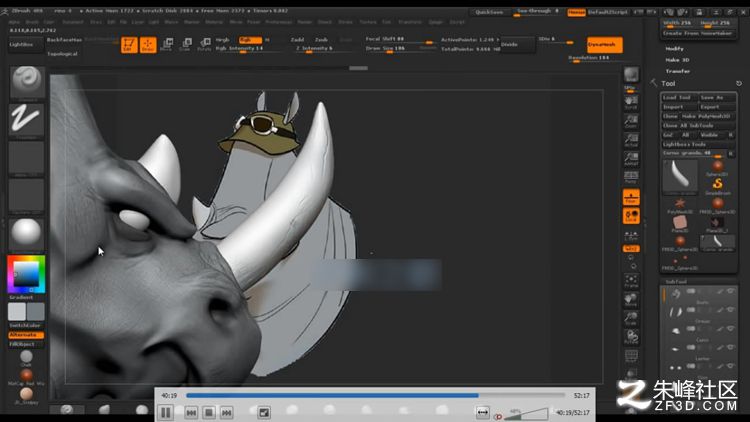This screenshot has height=422, width=750.
Task: Stop the video playback
Action: (209, 412)
